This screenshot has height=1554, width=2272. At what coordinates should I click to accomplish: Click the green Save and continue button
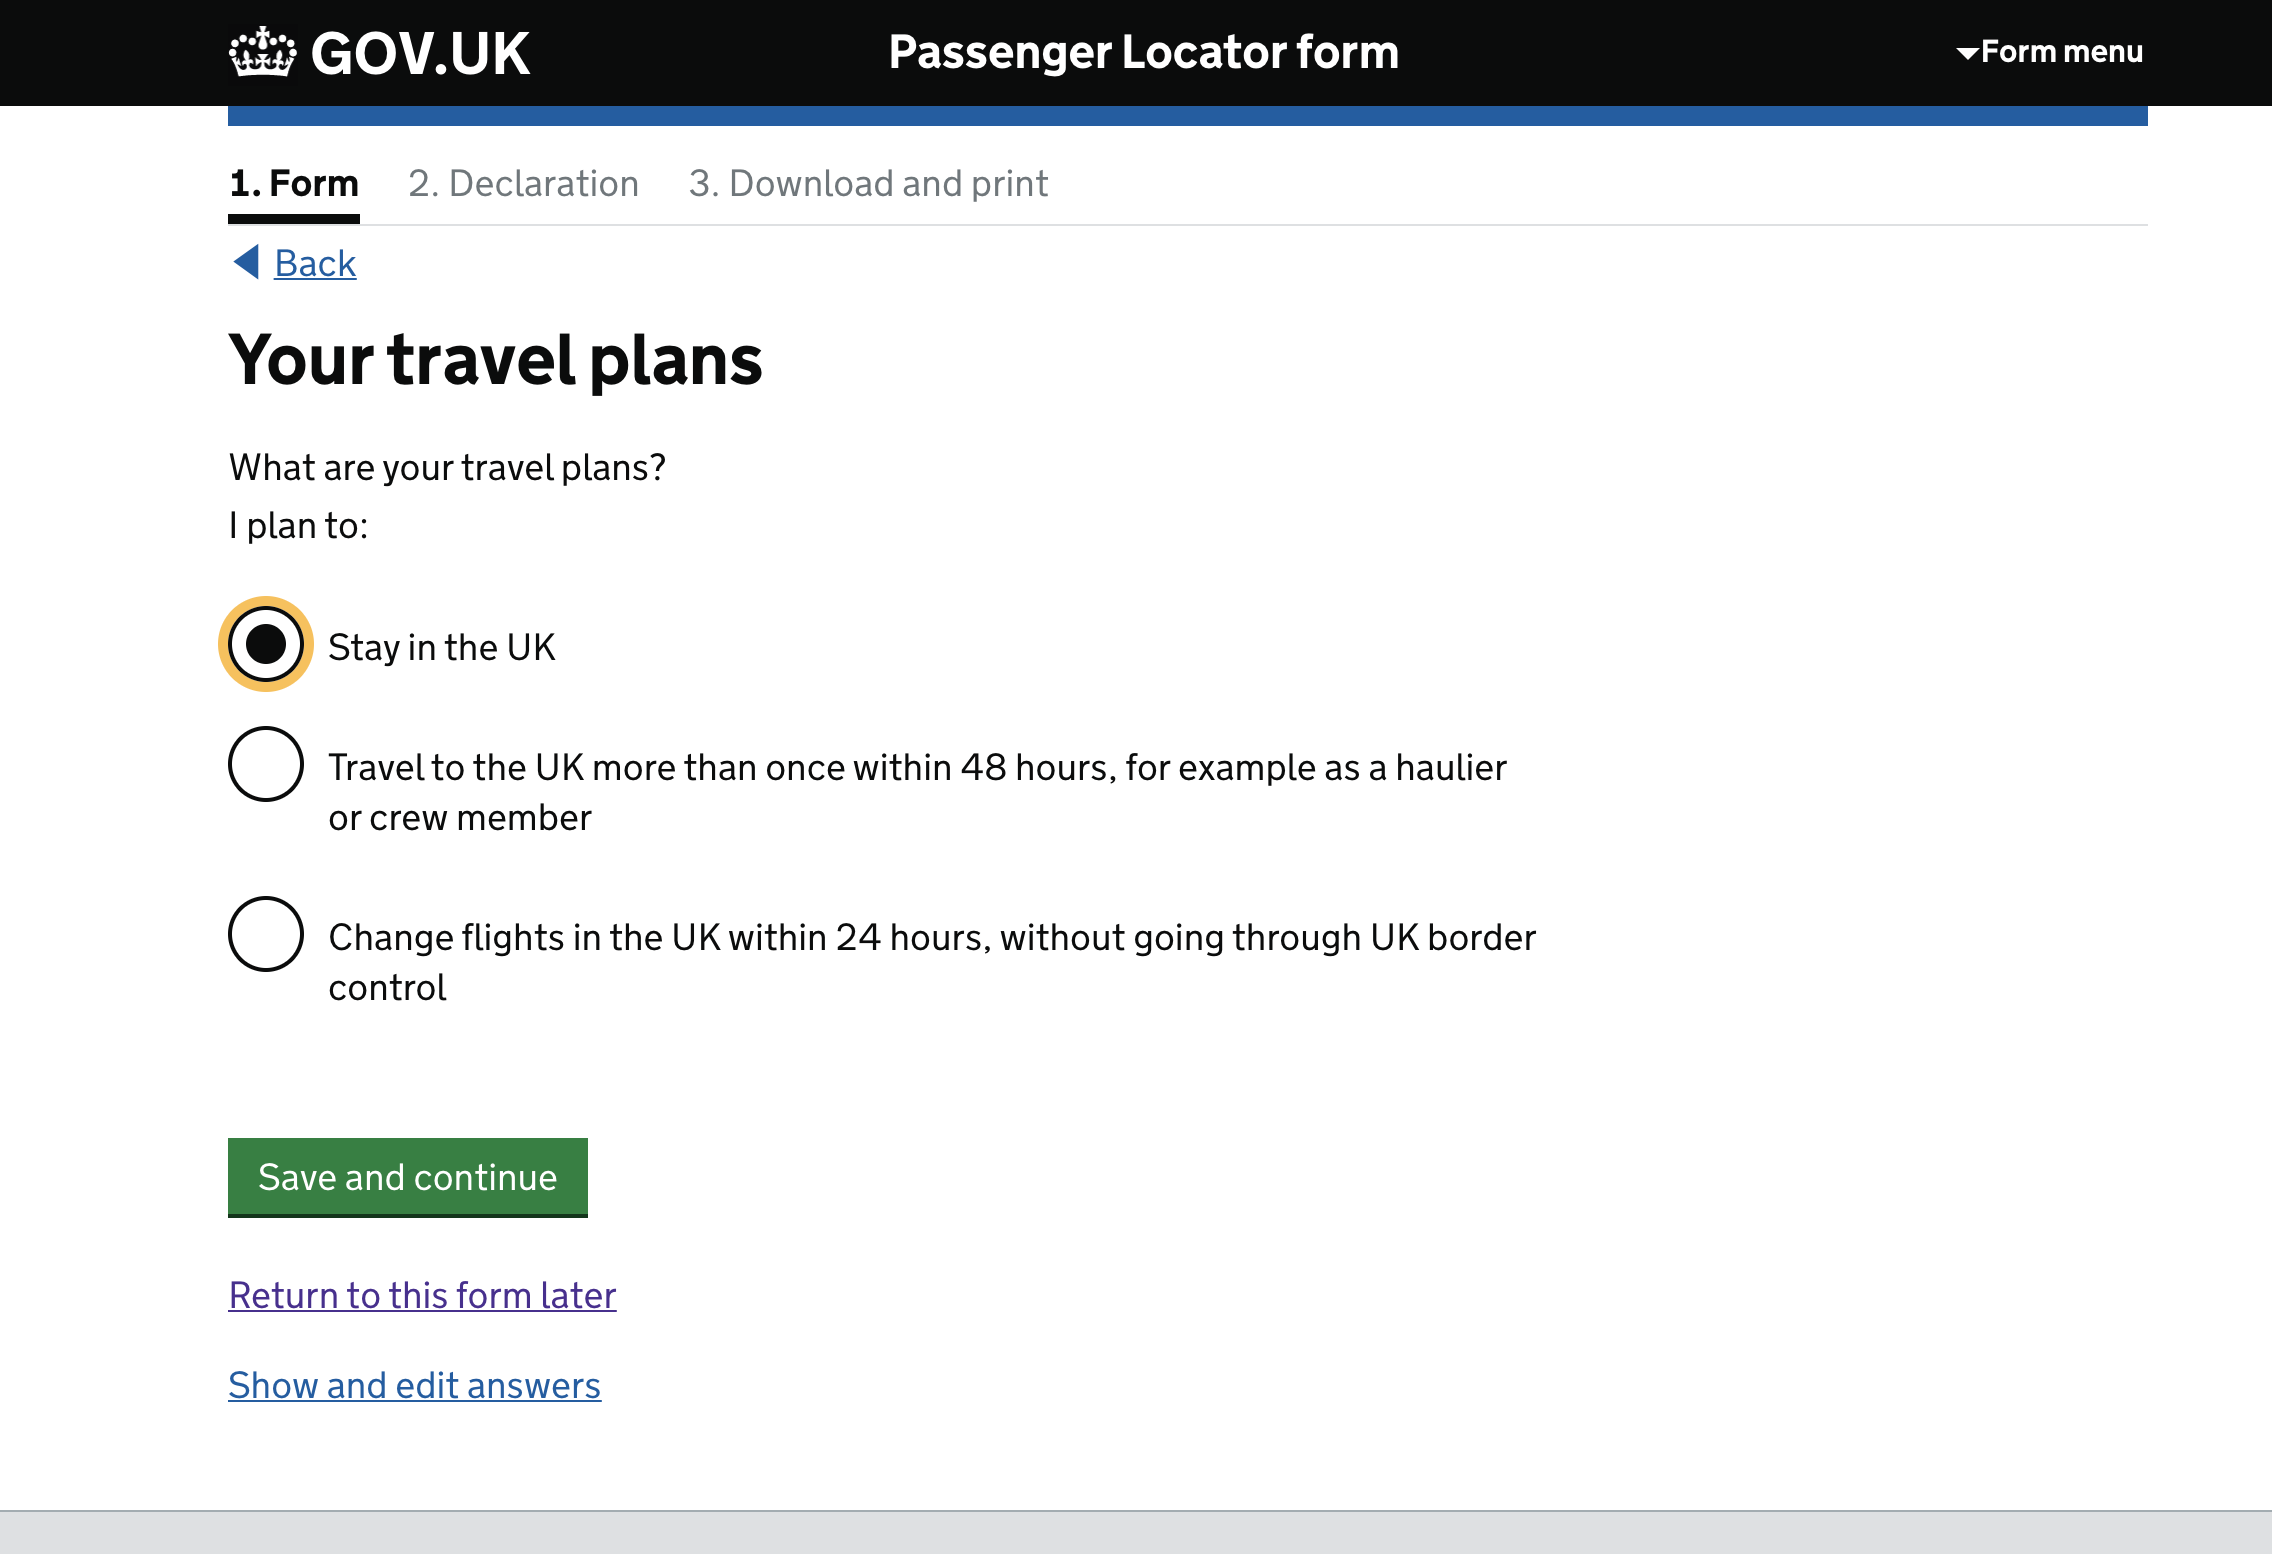tap(408, 1177)
